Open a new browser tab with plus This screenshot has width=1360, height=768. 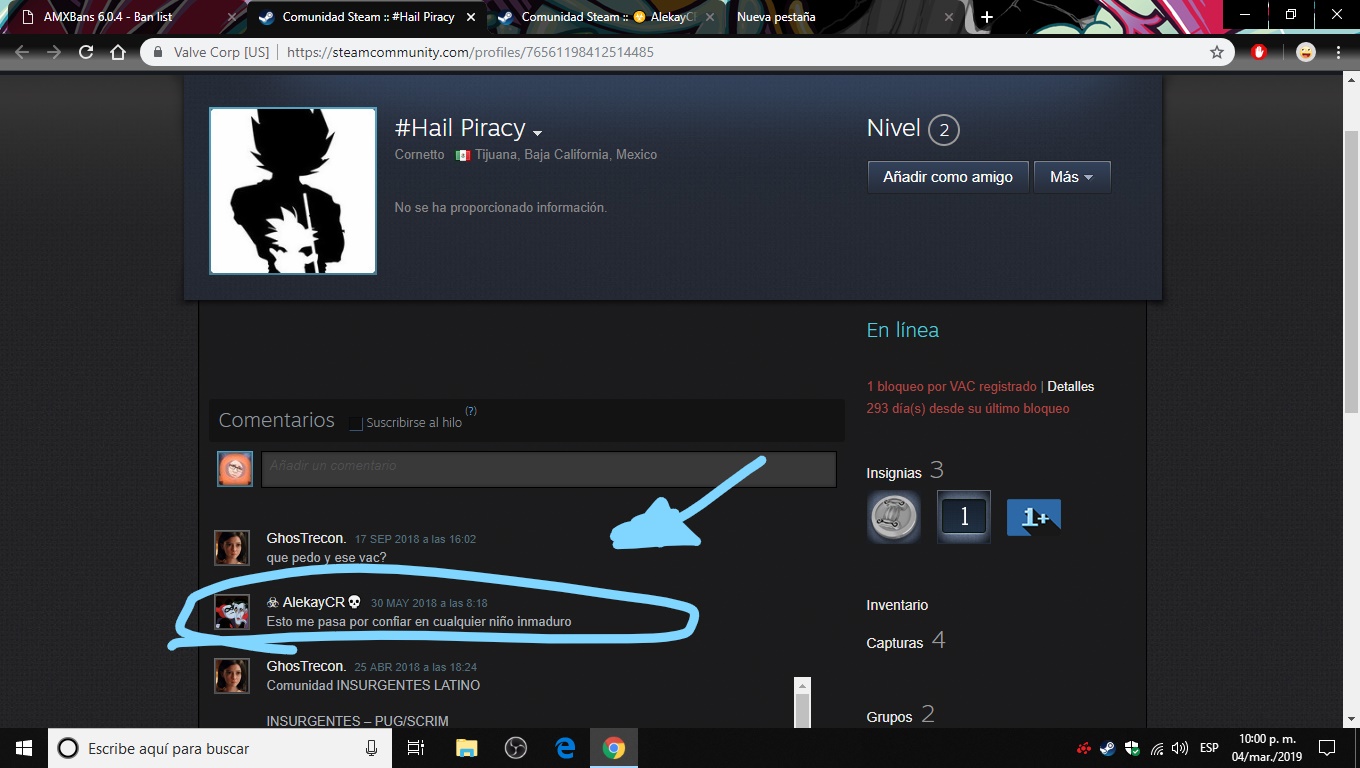point(987,17)
